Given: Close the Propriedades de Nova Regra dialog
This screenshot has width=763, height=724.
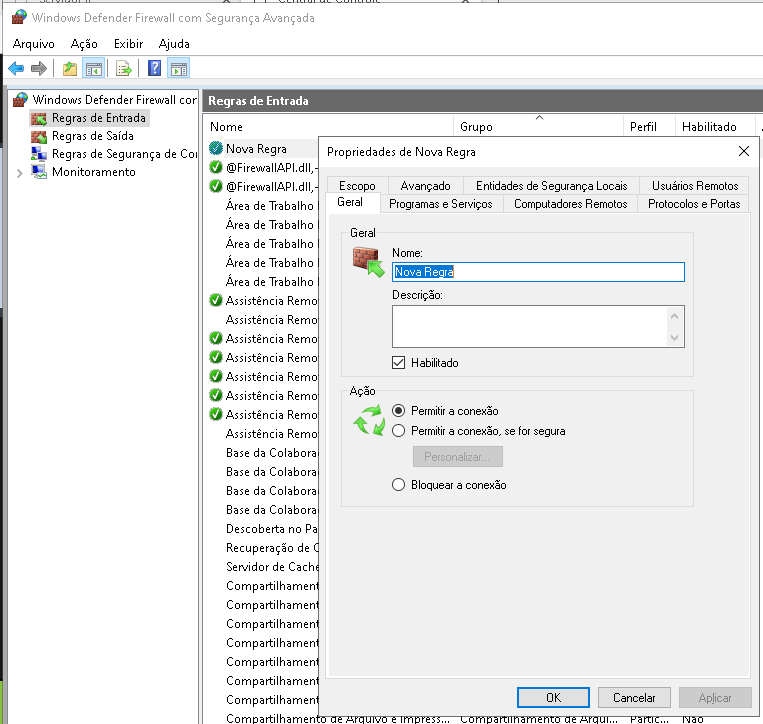Looking at the screenshot, I should pos(744,151).
